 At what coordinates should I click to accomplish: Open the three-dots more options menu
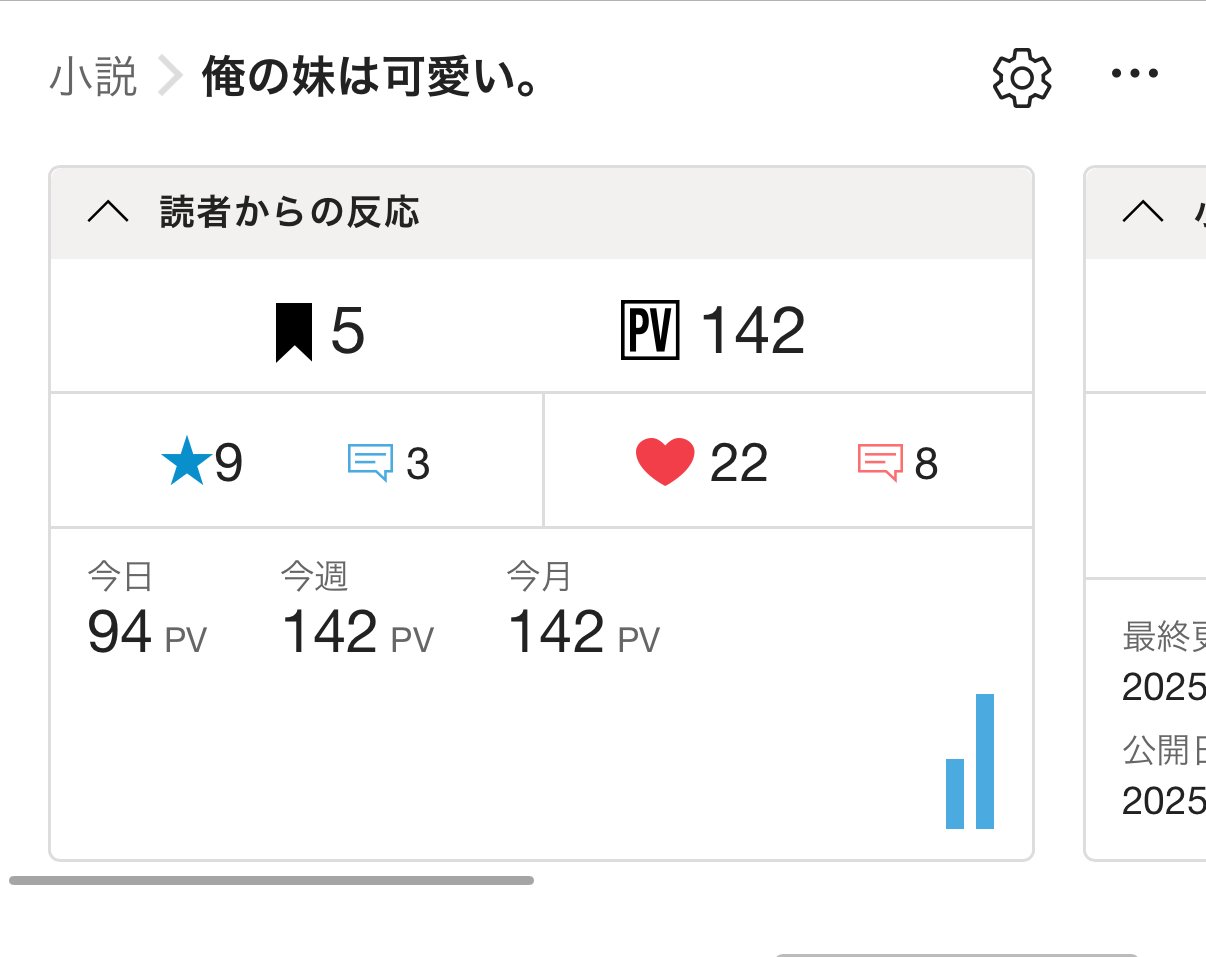tap(1135, 74)
